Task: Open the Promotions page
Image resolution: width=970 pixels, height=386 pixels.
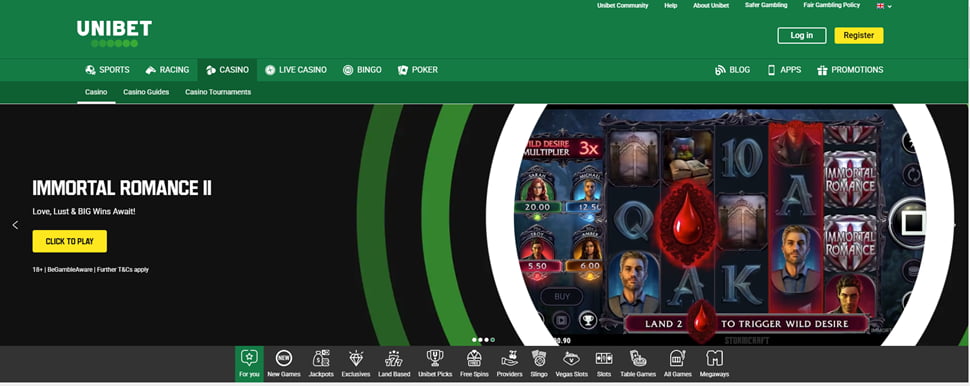Action: [x=850, y=70]
